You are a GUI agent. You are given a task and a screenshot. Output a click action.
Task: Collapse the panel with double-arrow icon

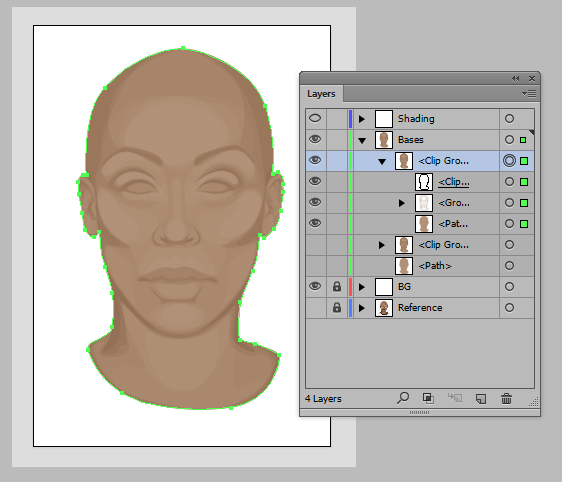point(515,78)
